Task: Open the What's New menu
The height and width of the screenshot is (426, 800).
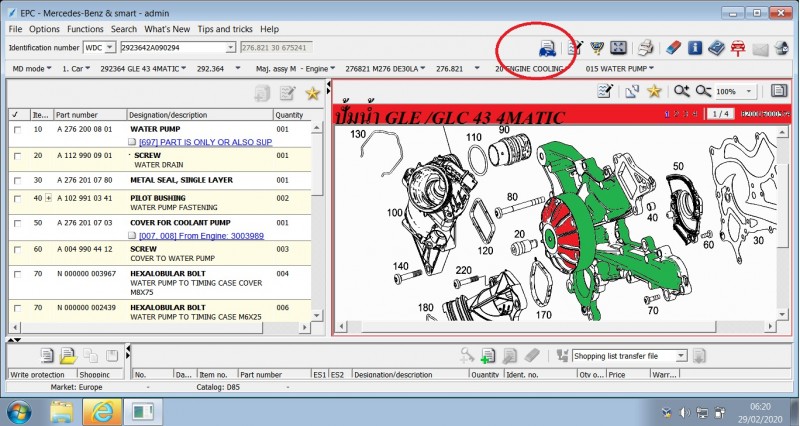Action: 167,29
